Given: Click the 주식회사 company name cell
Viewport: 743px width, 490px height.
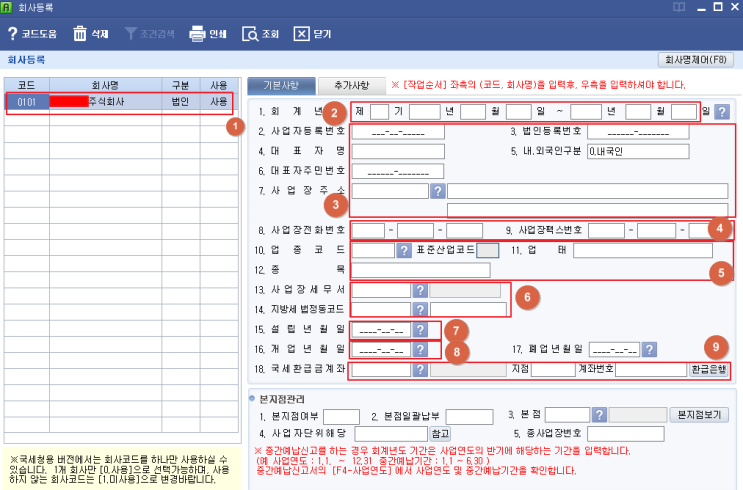Looking at the screenshot, I should tap(105, 102).
